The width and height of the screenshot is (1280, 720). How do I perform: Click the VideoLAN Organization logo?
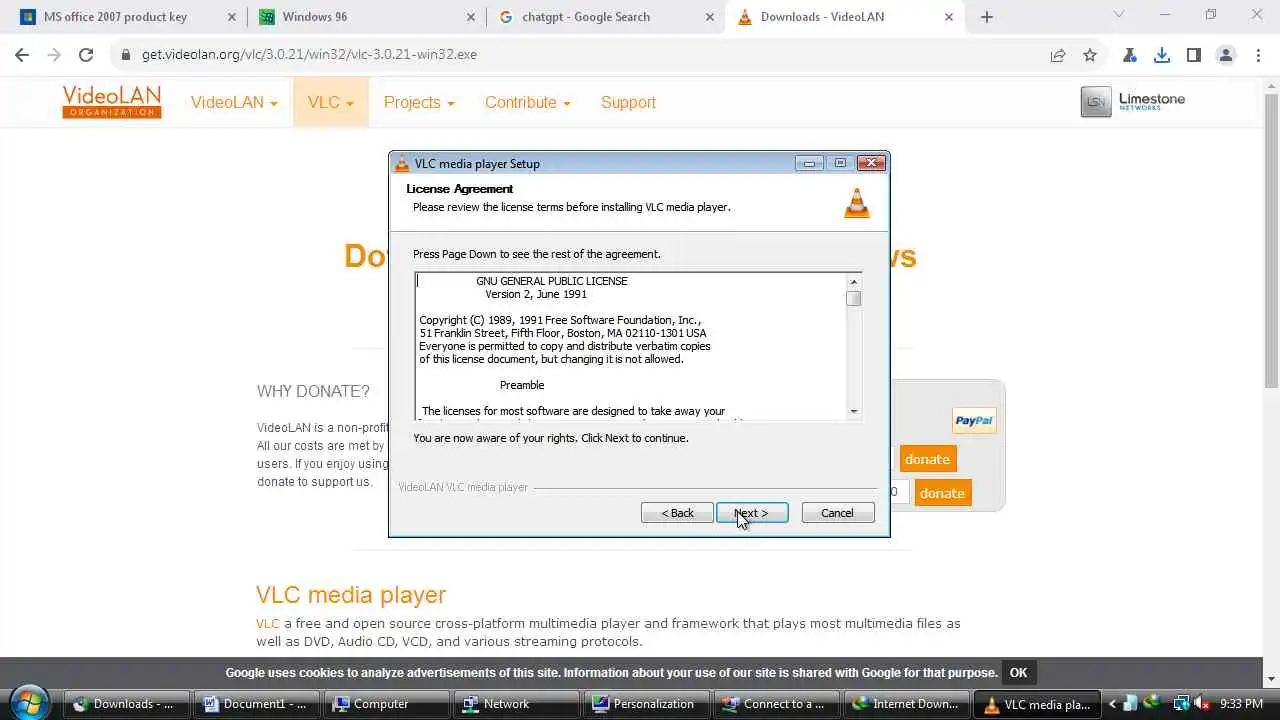[111, 102]
